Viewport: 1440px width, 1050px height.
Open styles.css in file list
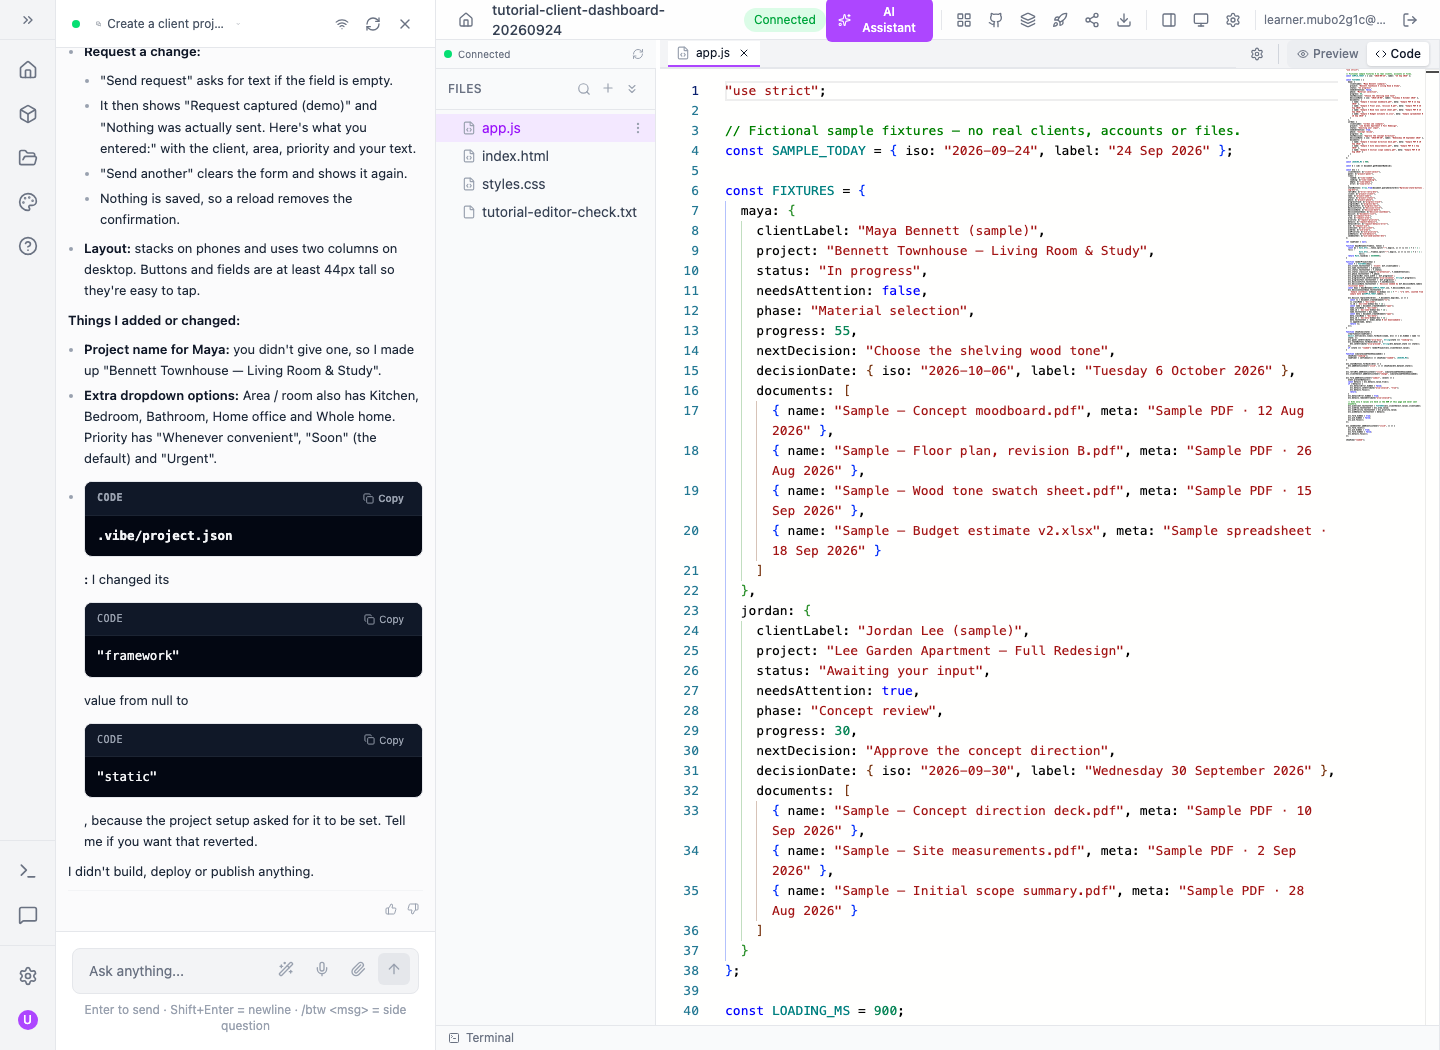point(546,184)
